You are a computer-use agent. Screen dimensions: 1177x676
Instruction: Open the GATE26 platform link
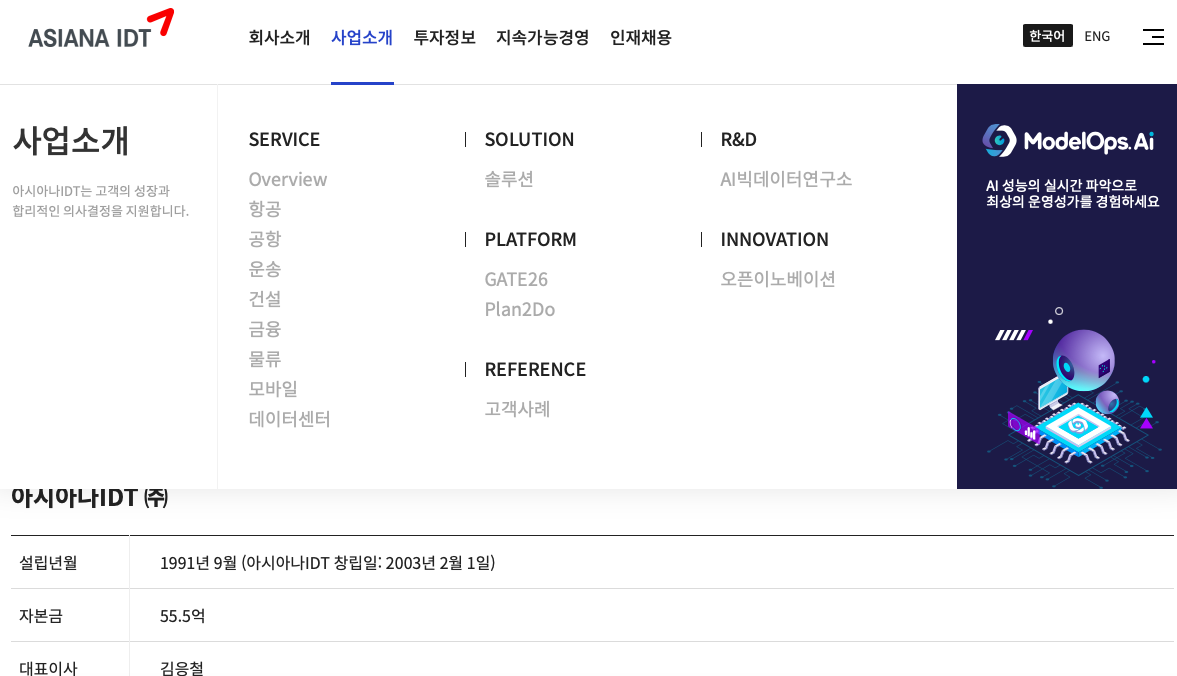516,279
